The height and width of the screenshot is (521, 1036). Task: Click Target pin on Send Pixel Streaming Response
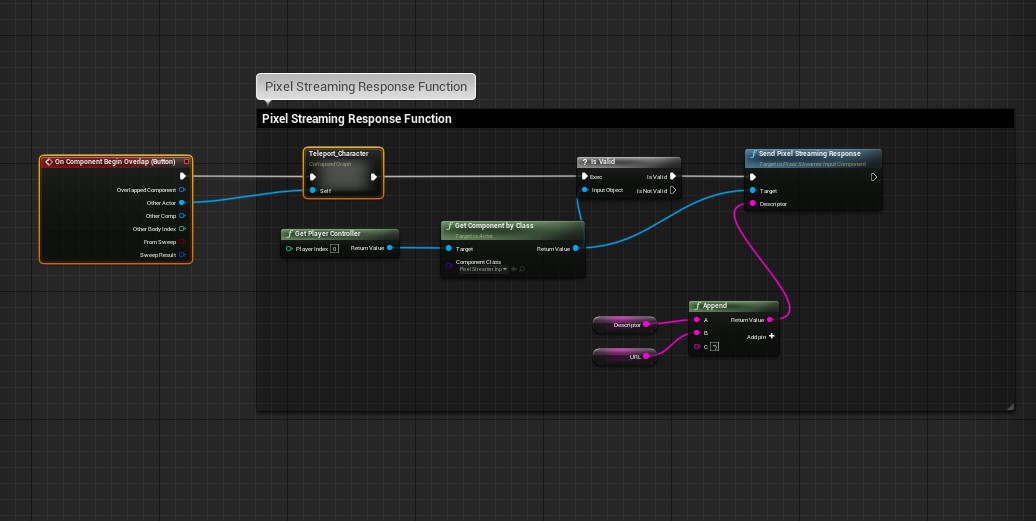point(753,191)
